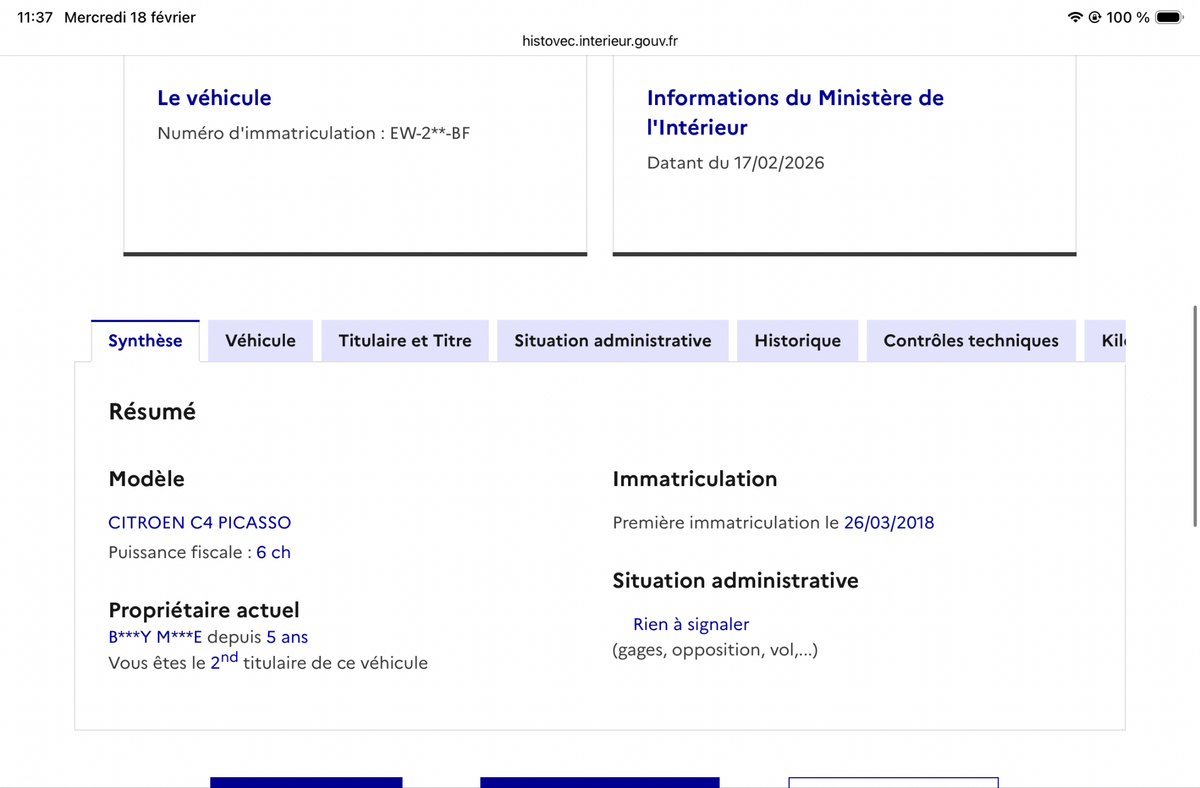The width and height of the screenshot is (1200, 788).
Task: Click the Résumé heading
Action: click(152, 411)
